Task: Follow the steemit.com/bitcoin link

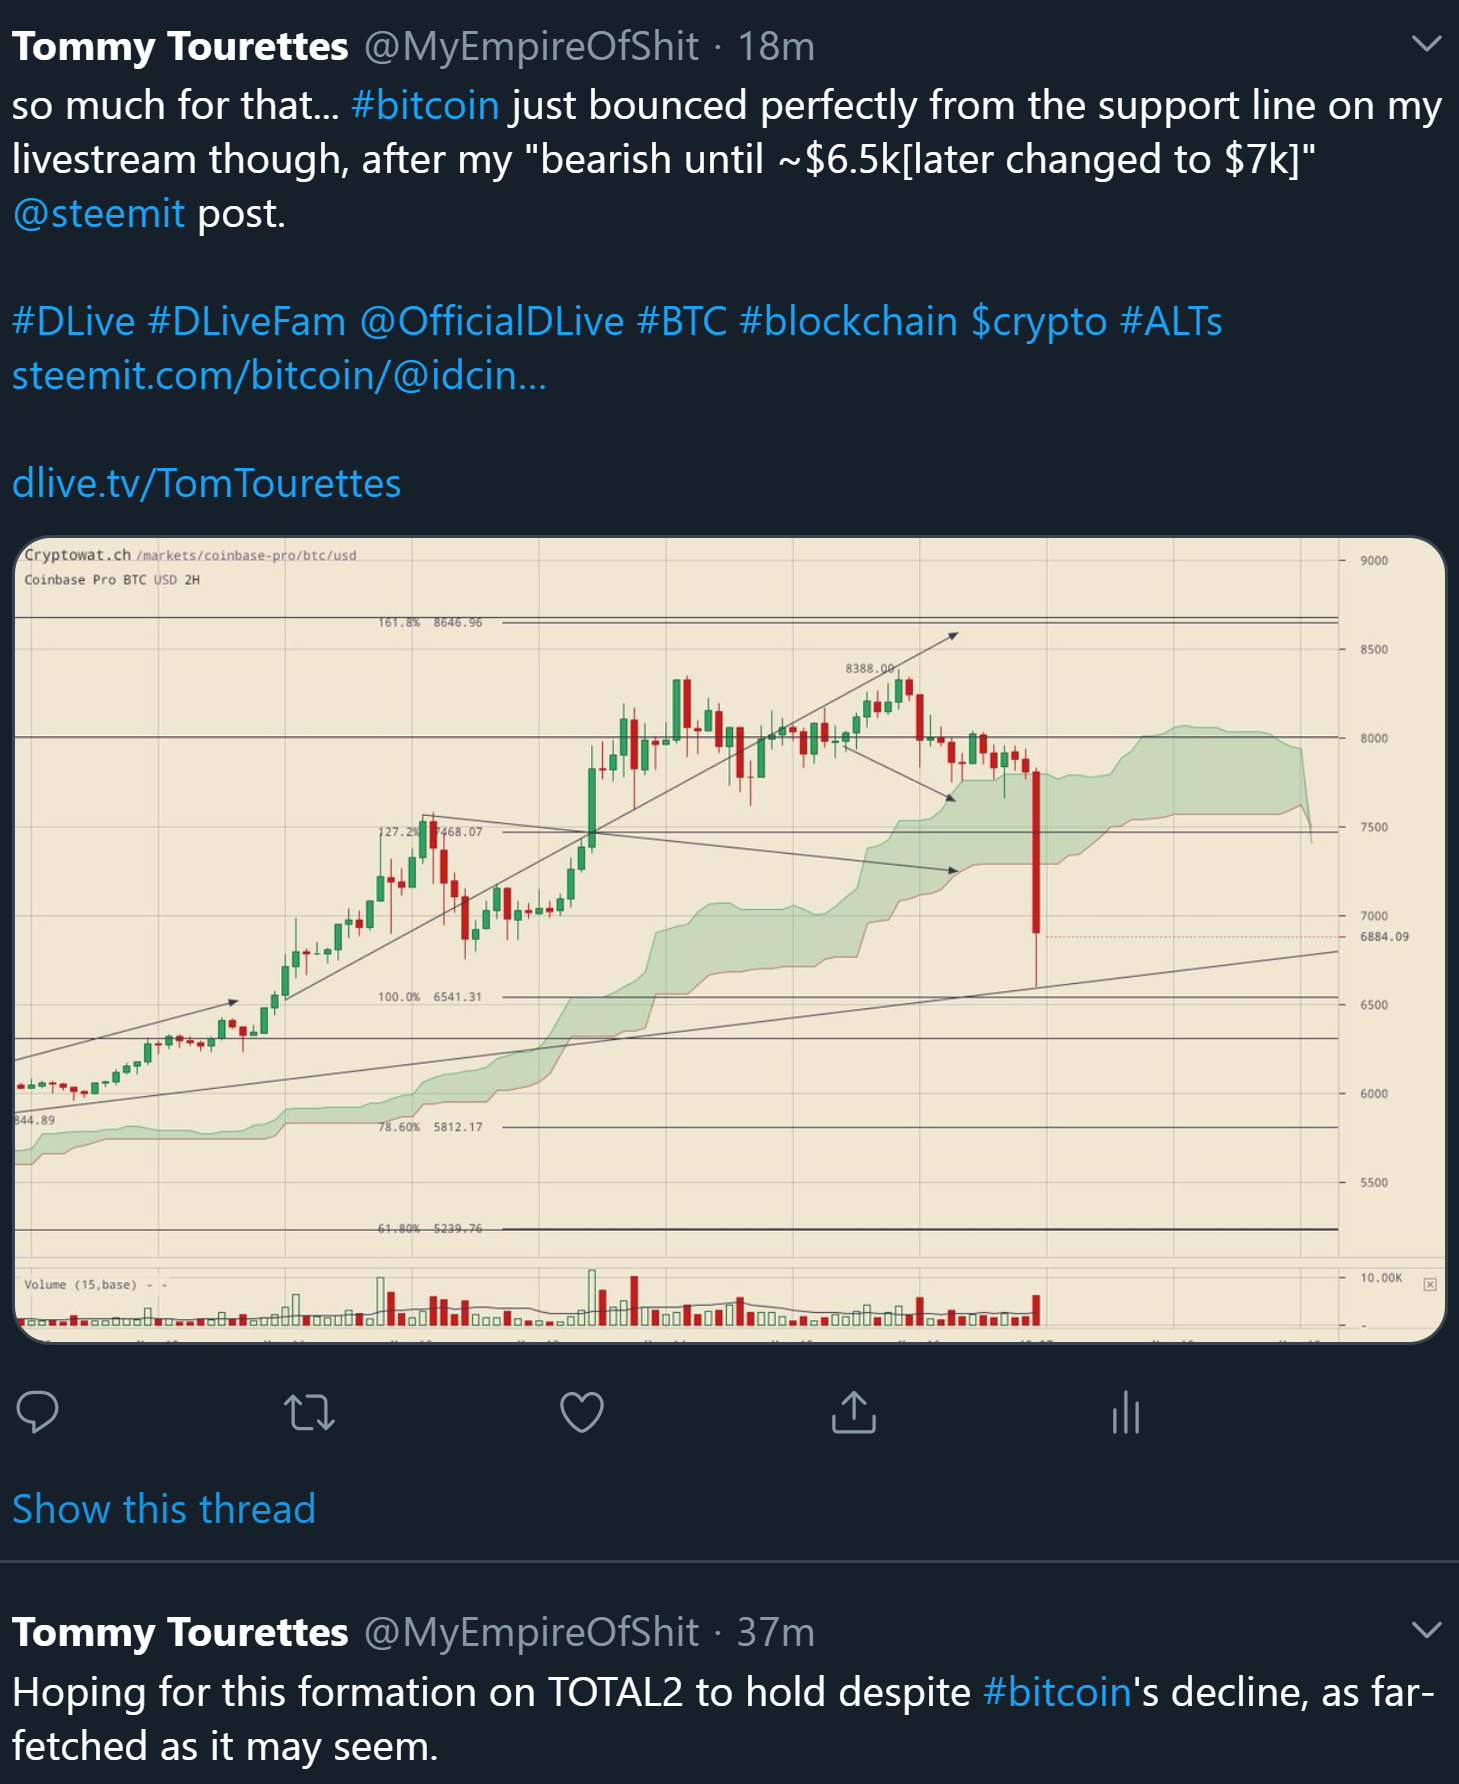Action: point(279,375)
